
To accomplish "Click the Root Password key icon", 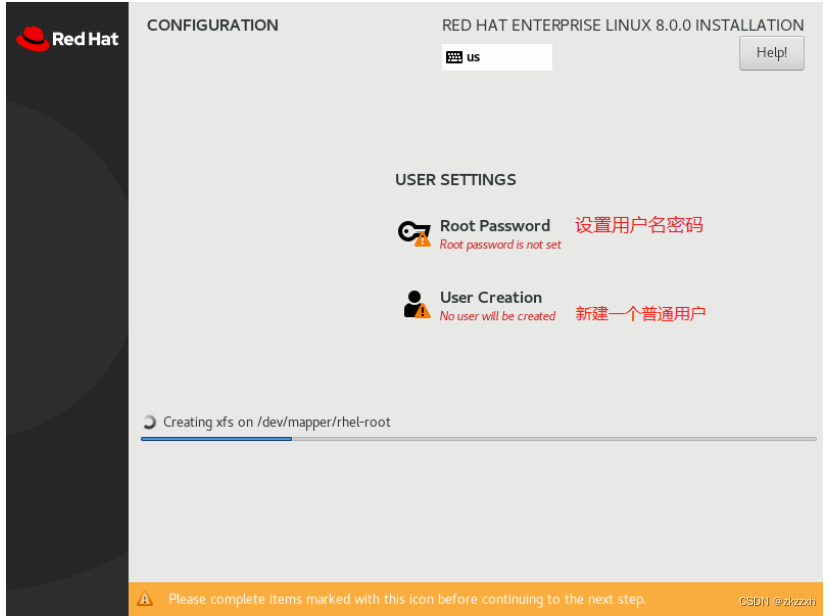I will coord(414,234).
